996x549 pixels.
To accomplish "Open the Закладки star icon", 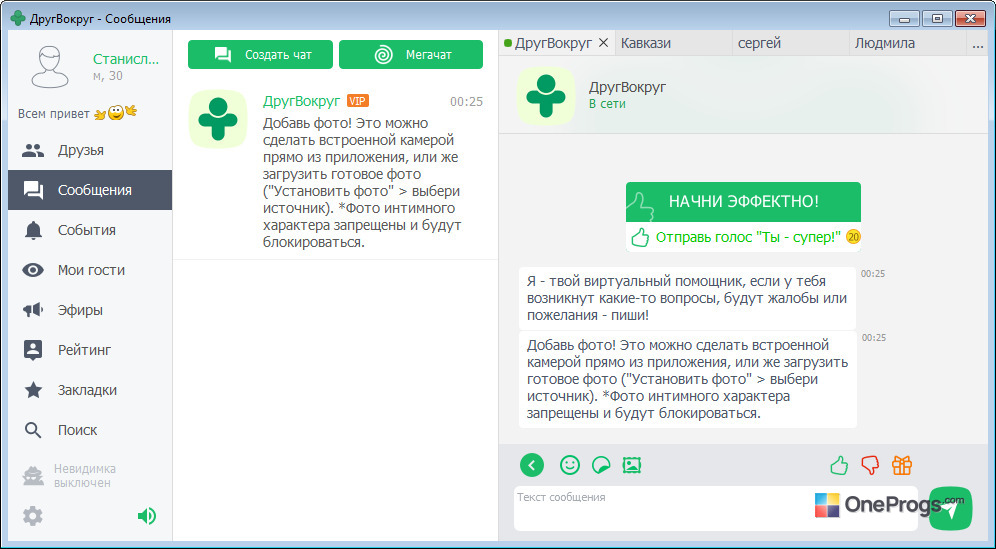I will point(33,390).
